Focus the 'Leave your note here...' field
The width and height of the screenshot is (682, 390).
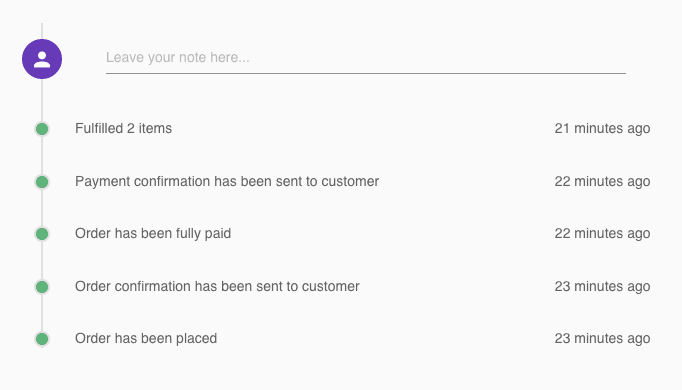click(366, 58)
